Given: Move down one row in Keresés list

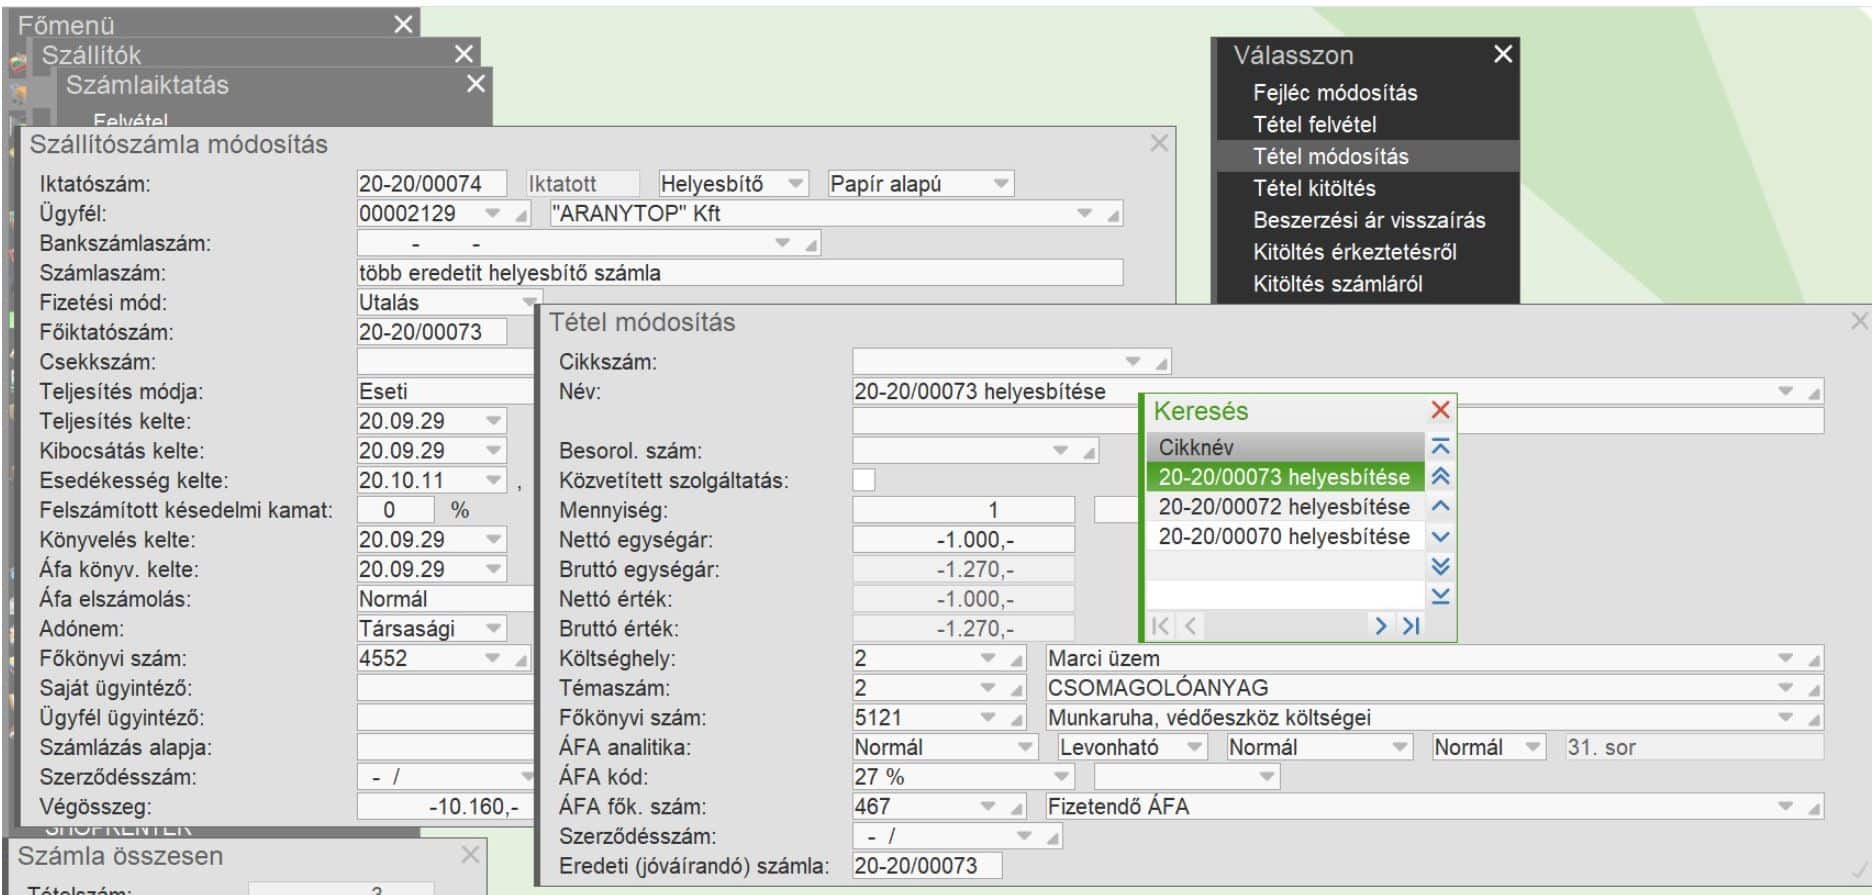Looking at the screenshot, I should [x=1440, y=536].
